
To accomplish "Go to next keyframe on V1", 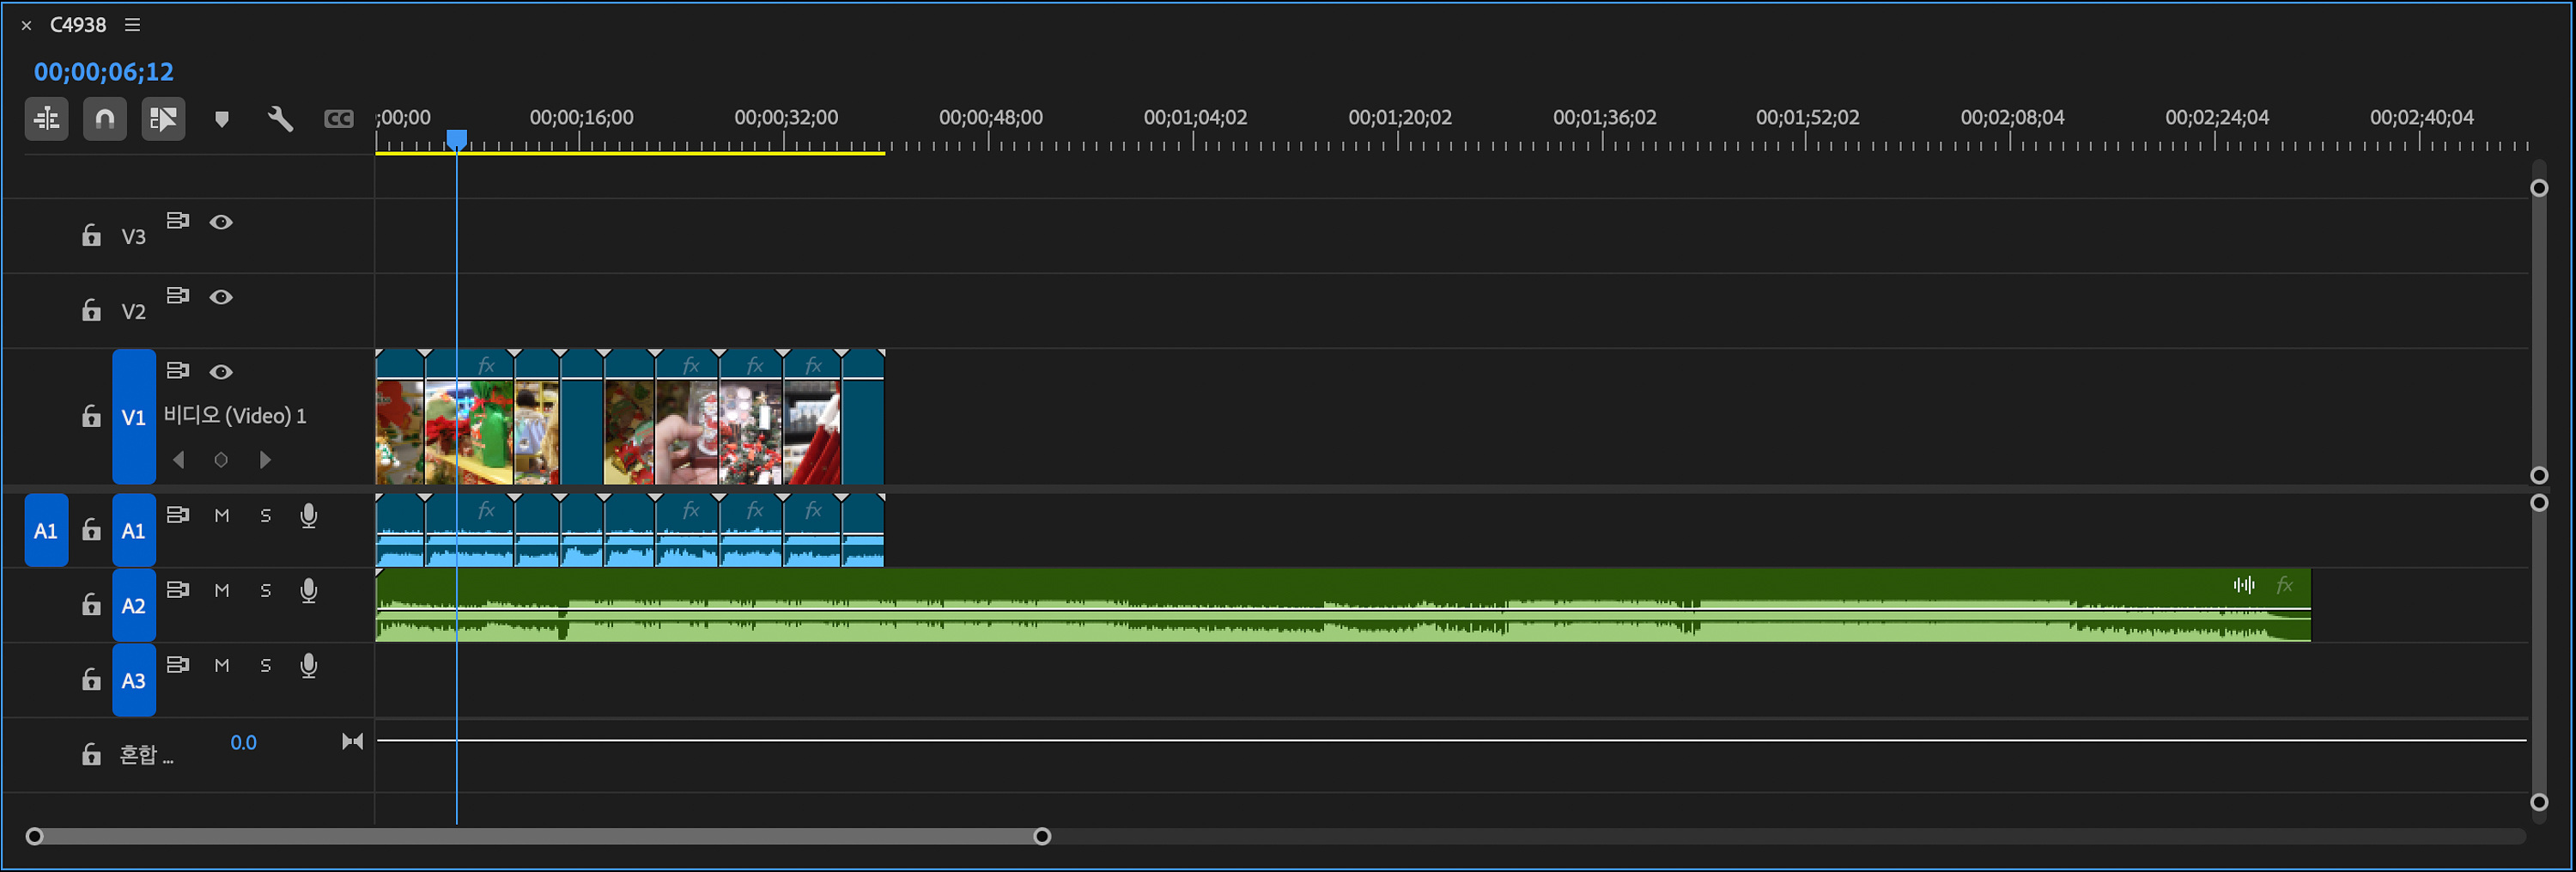I will point(265,460).
